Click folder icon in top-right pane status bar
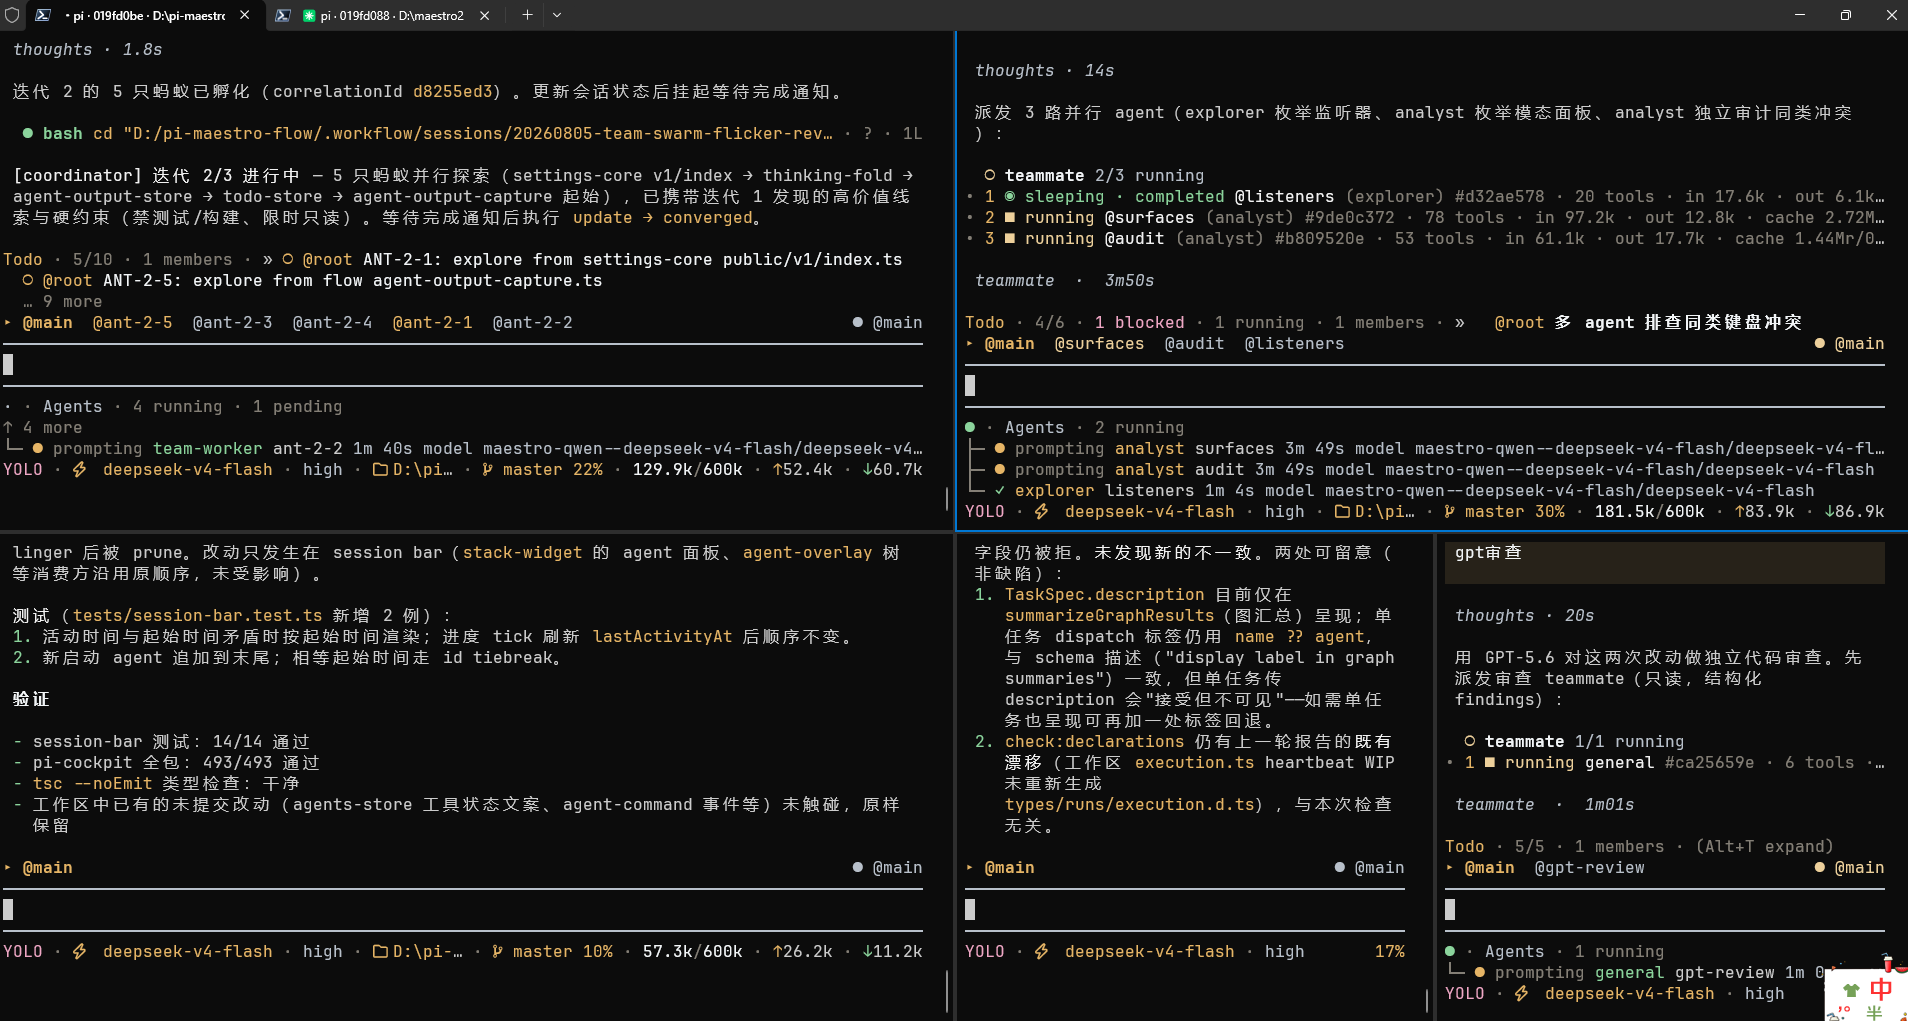The height and width of the screenshot is (1021, 1908). [1342, 512]
